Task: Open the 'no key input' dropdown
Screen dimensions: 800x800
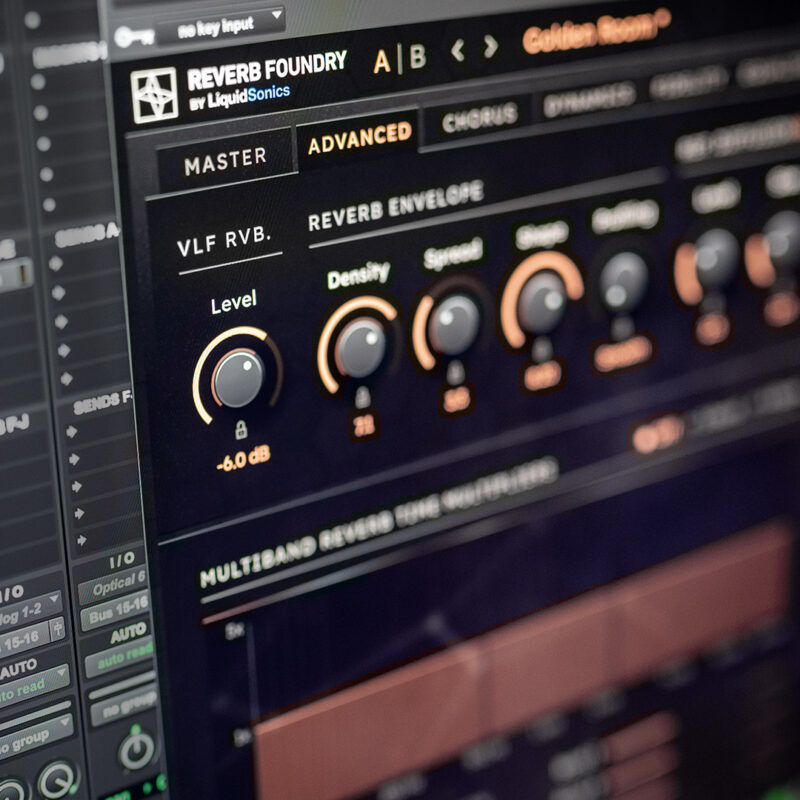Action: (x=220, y=26)
